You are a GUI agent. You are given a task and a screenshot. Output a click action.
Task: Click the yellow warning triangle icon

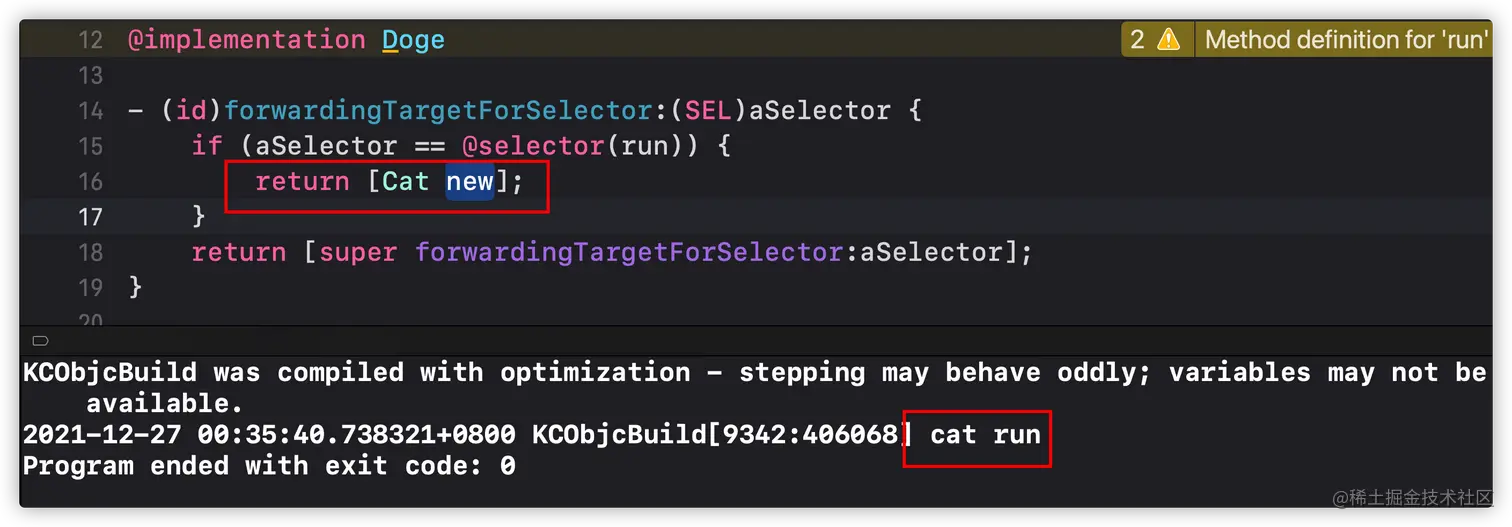[x=1168, y=40]
